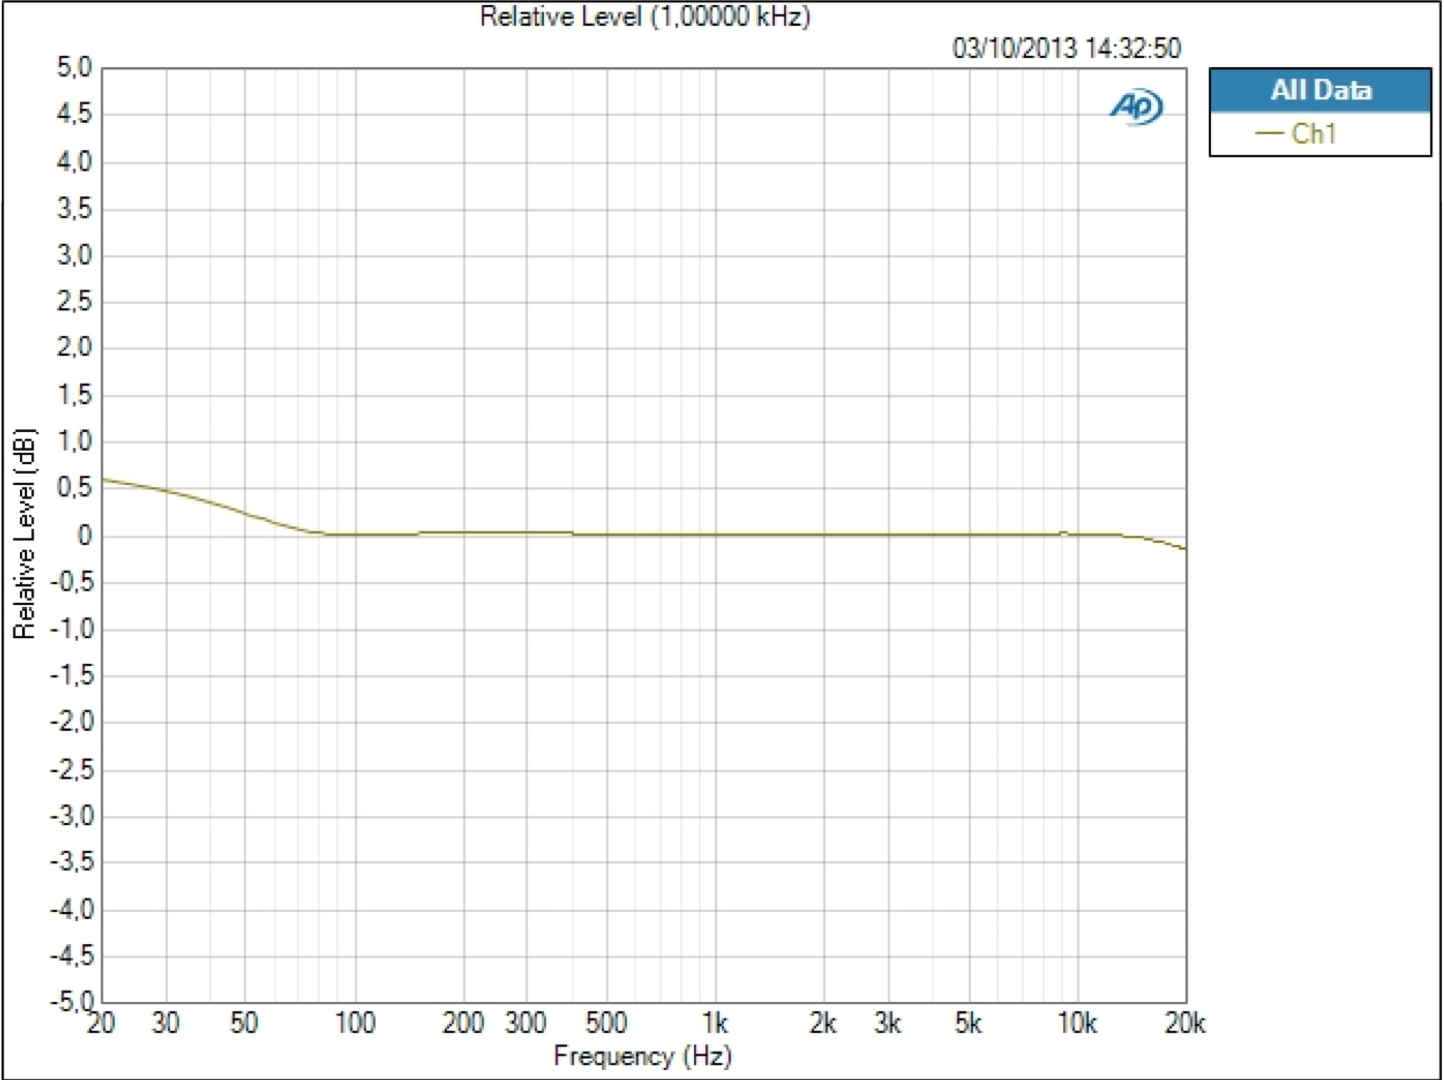
Task: Click the 3k frequency tick label
Action: (x=887, y=1023)
